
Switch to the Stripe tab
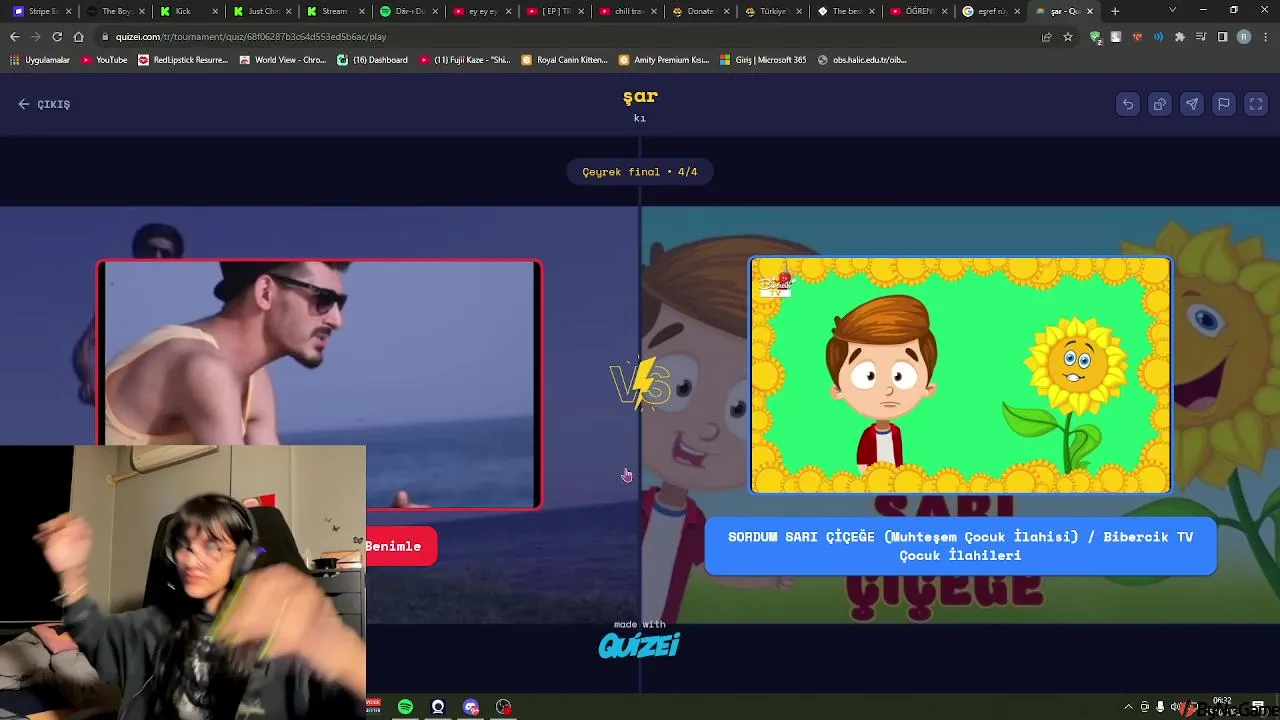(42, 11)
